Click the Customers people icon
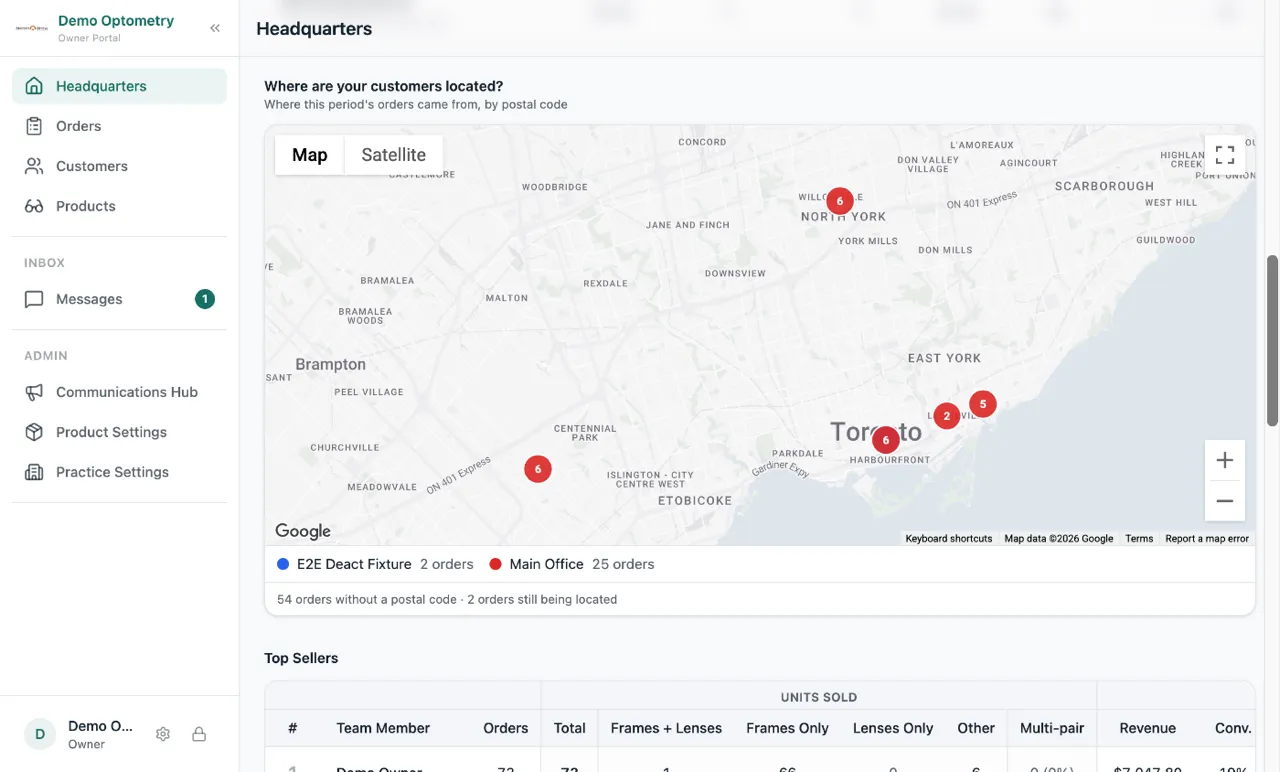 click(x=34, y=166)
